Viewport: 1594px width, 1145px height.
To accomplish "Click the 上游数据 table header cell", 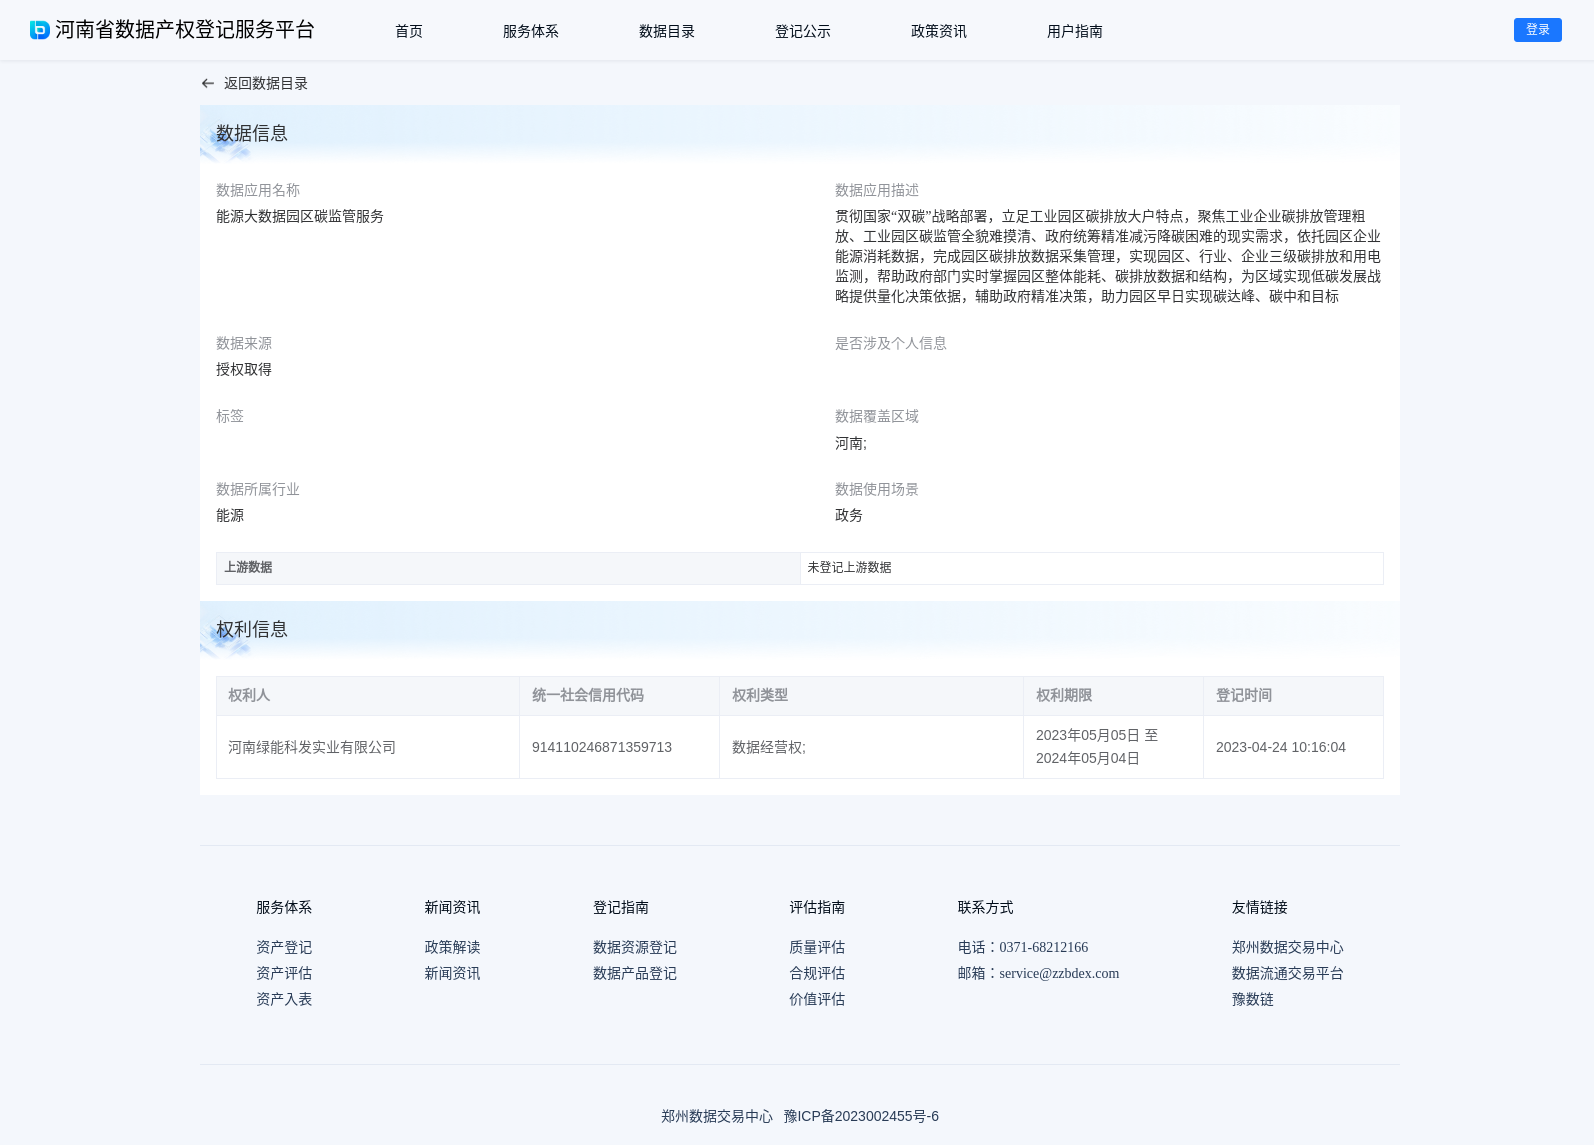I will (508, 568).
